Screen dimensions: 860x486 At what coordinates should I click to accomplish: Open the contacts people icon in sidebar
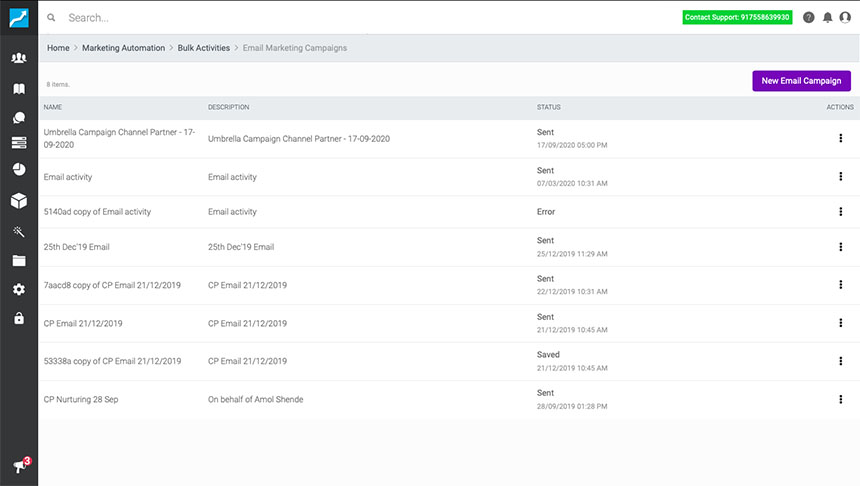point(18,59)
